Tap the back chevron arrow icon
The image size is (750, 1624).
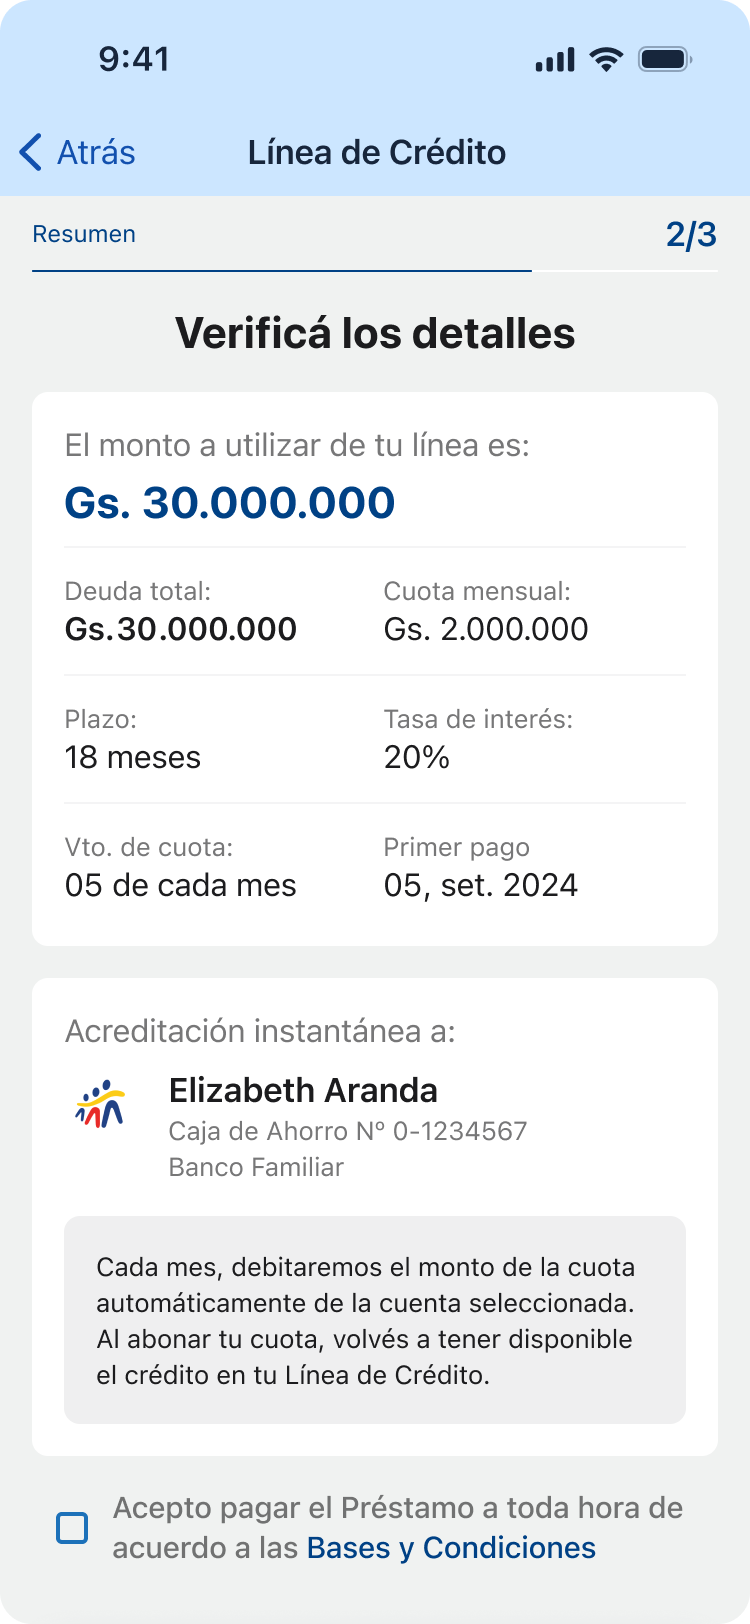31,153
